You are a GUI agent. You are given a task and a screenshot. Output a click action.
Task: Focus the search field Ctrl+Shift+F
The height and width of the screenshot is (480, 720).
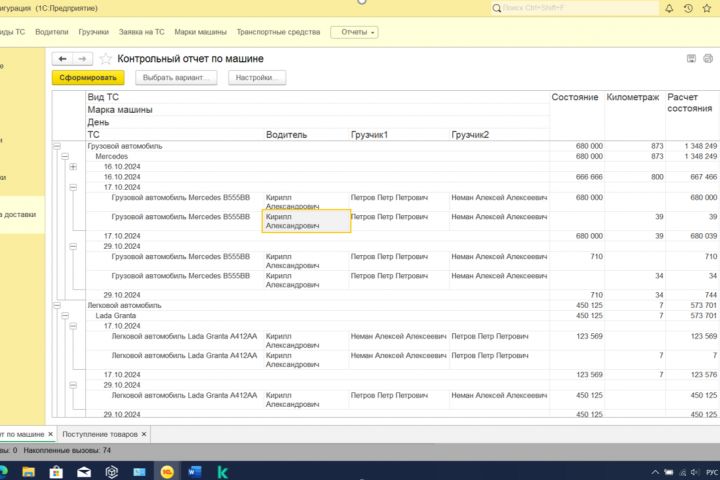point(574,8)
